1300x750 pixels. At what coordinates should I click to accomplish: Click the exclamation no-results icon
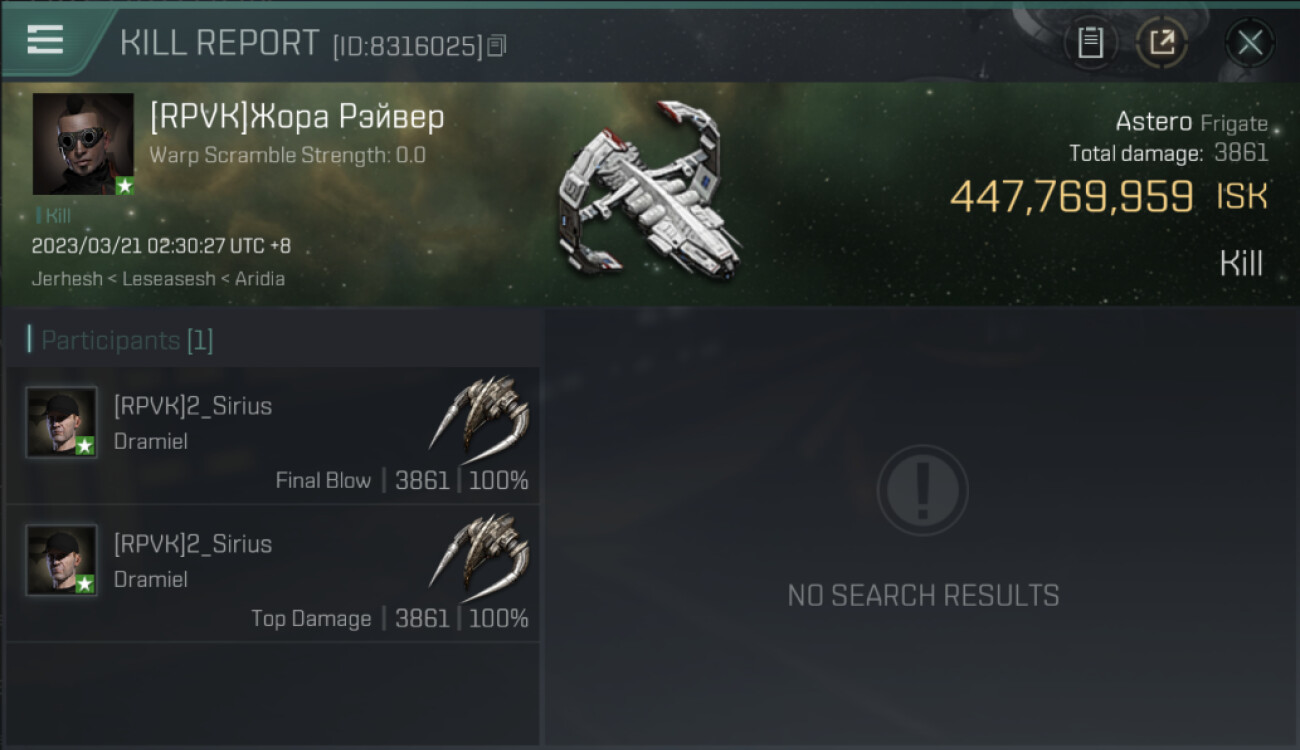click(x=922, y=490)
